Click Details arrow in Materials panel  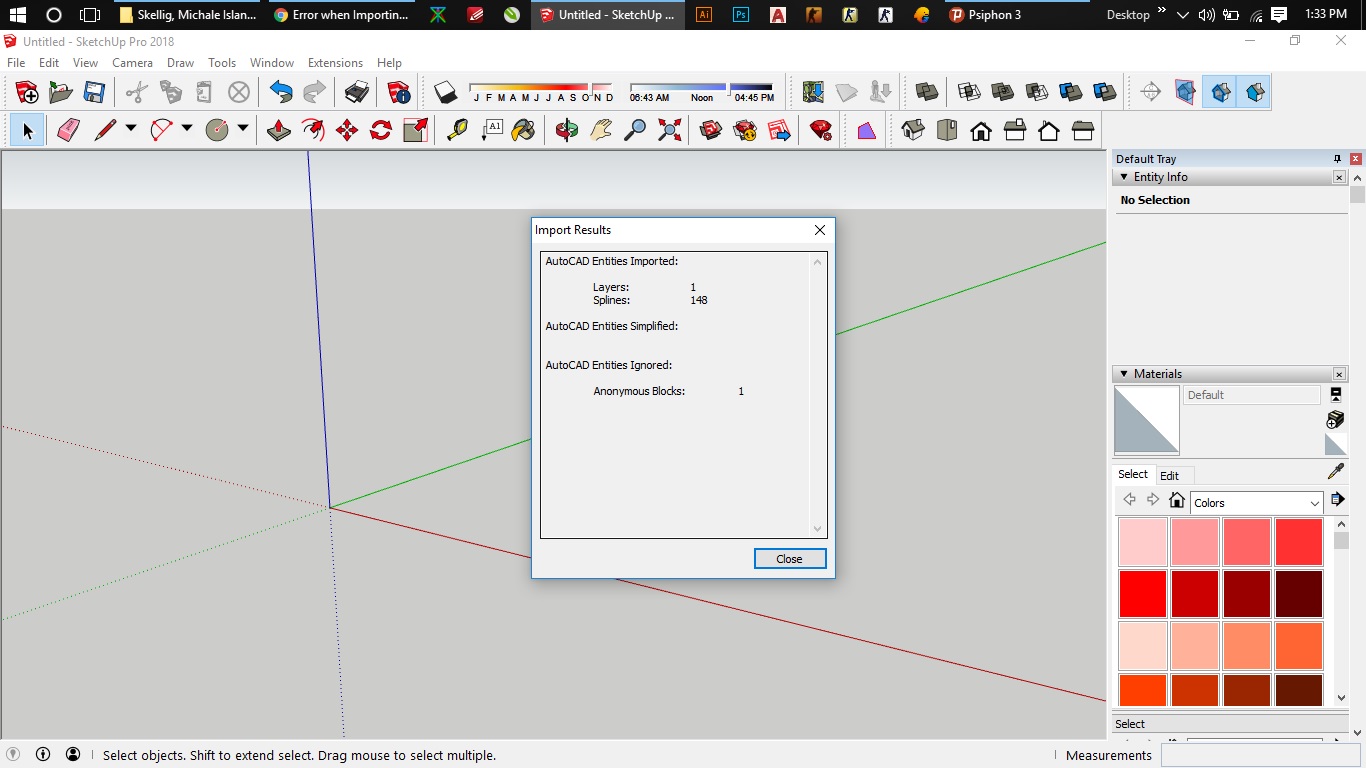coord(1337,500)
